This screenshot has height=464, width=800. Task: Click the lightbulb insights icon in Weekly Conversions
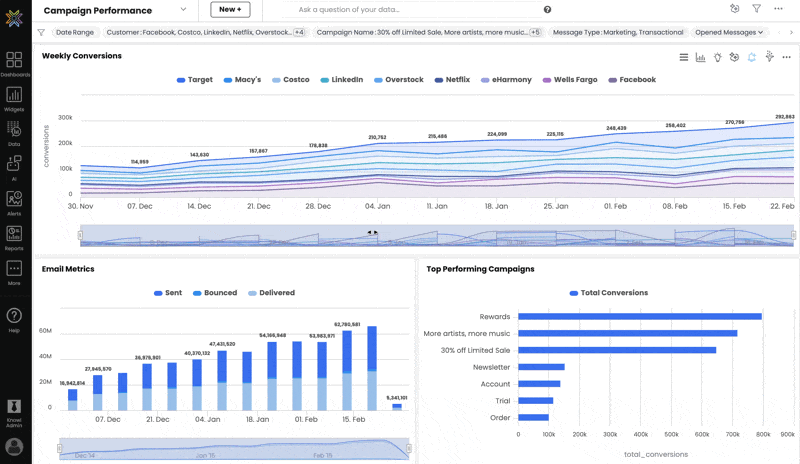(717, 57)
